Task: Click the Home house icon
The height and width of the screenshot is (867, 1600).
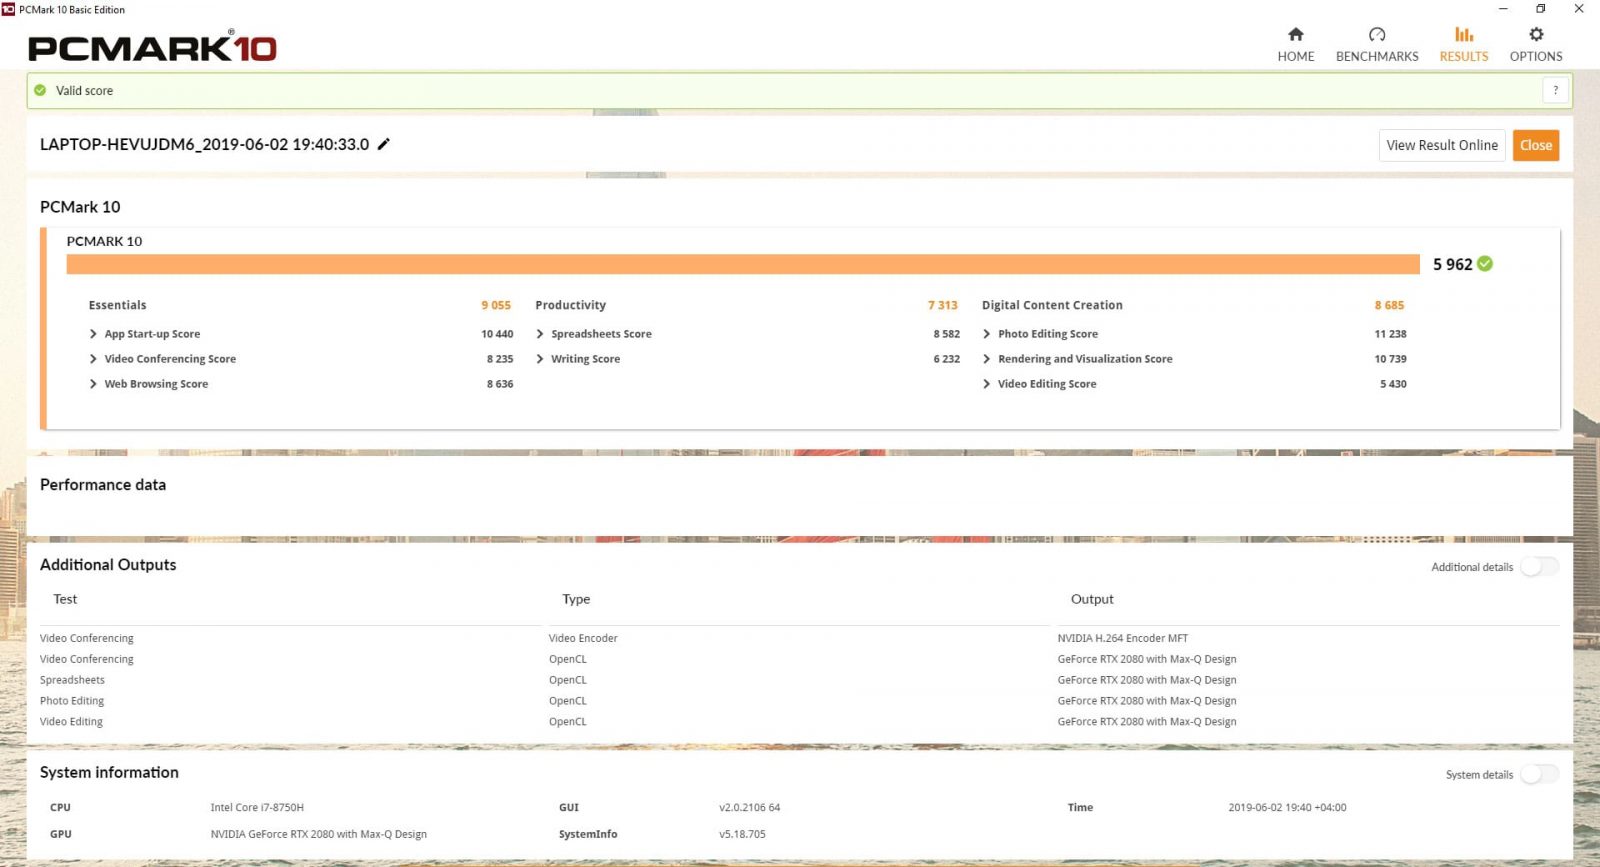Action: [x=1295, y=34]
